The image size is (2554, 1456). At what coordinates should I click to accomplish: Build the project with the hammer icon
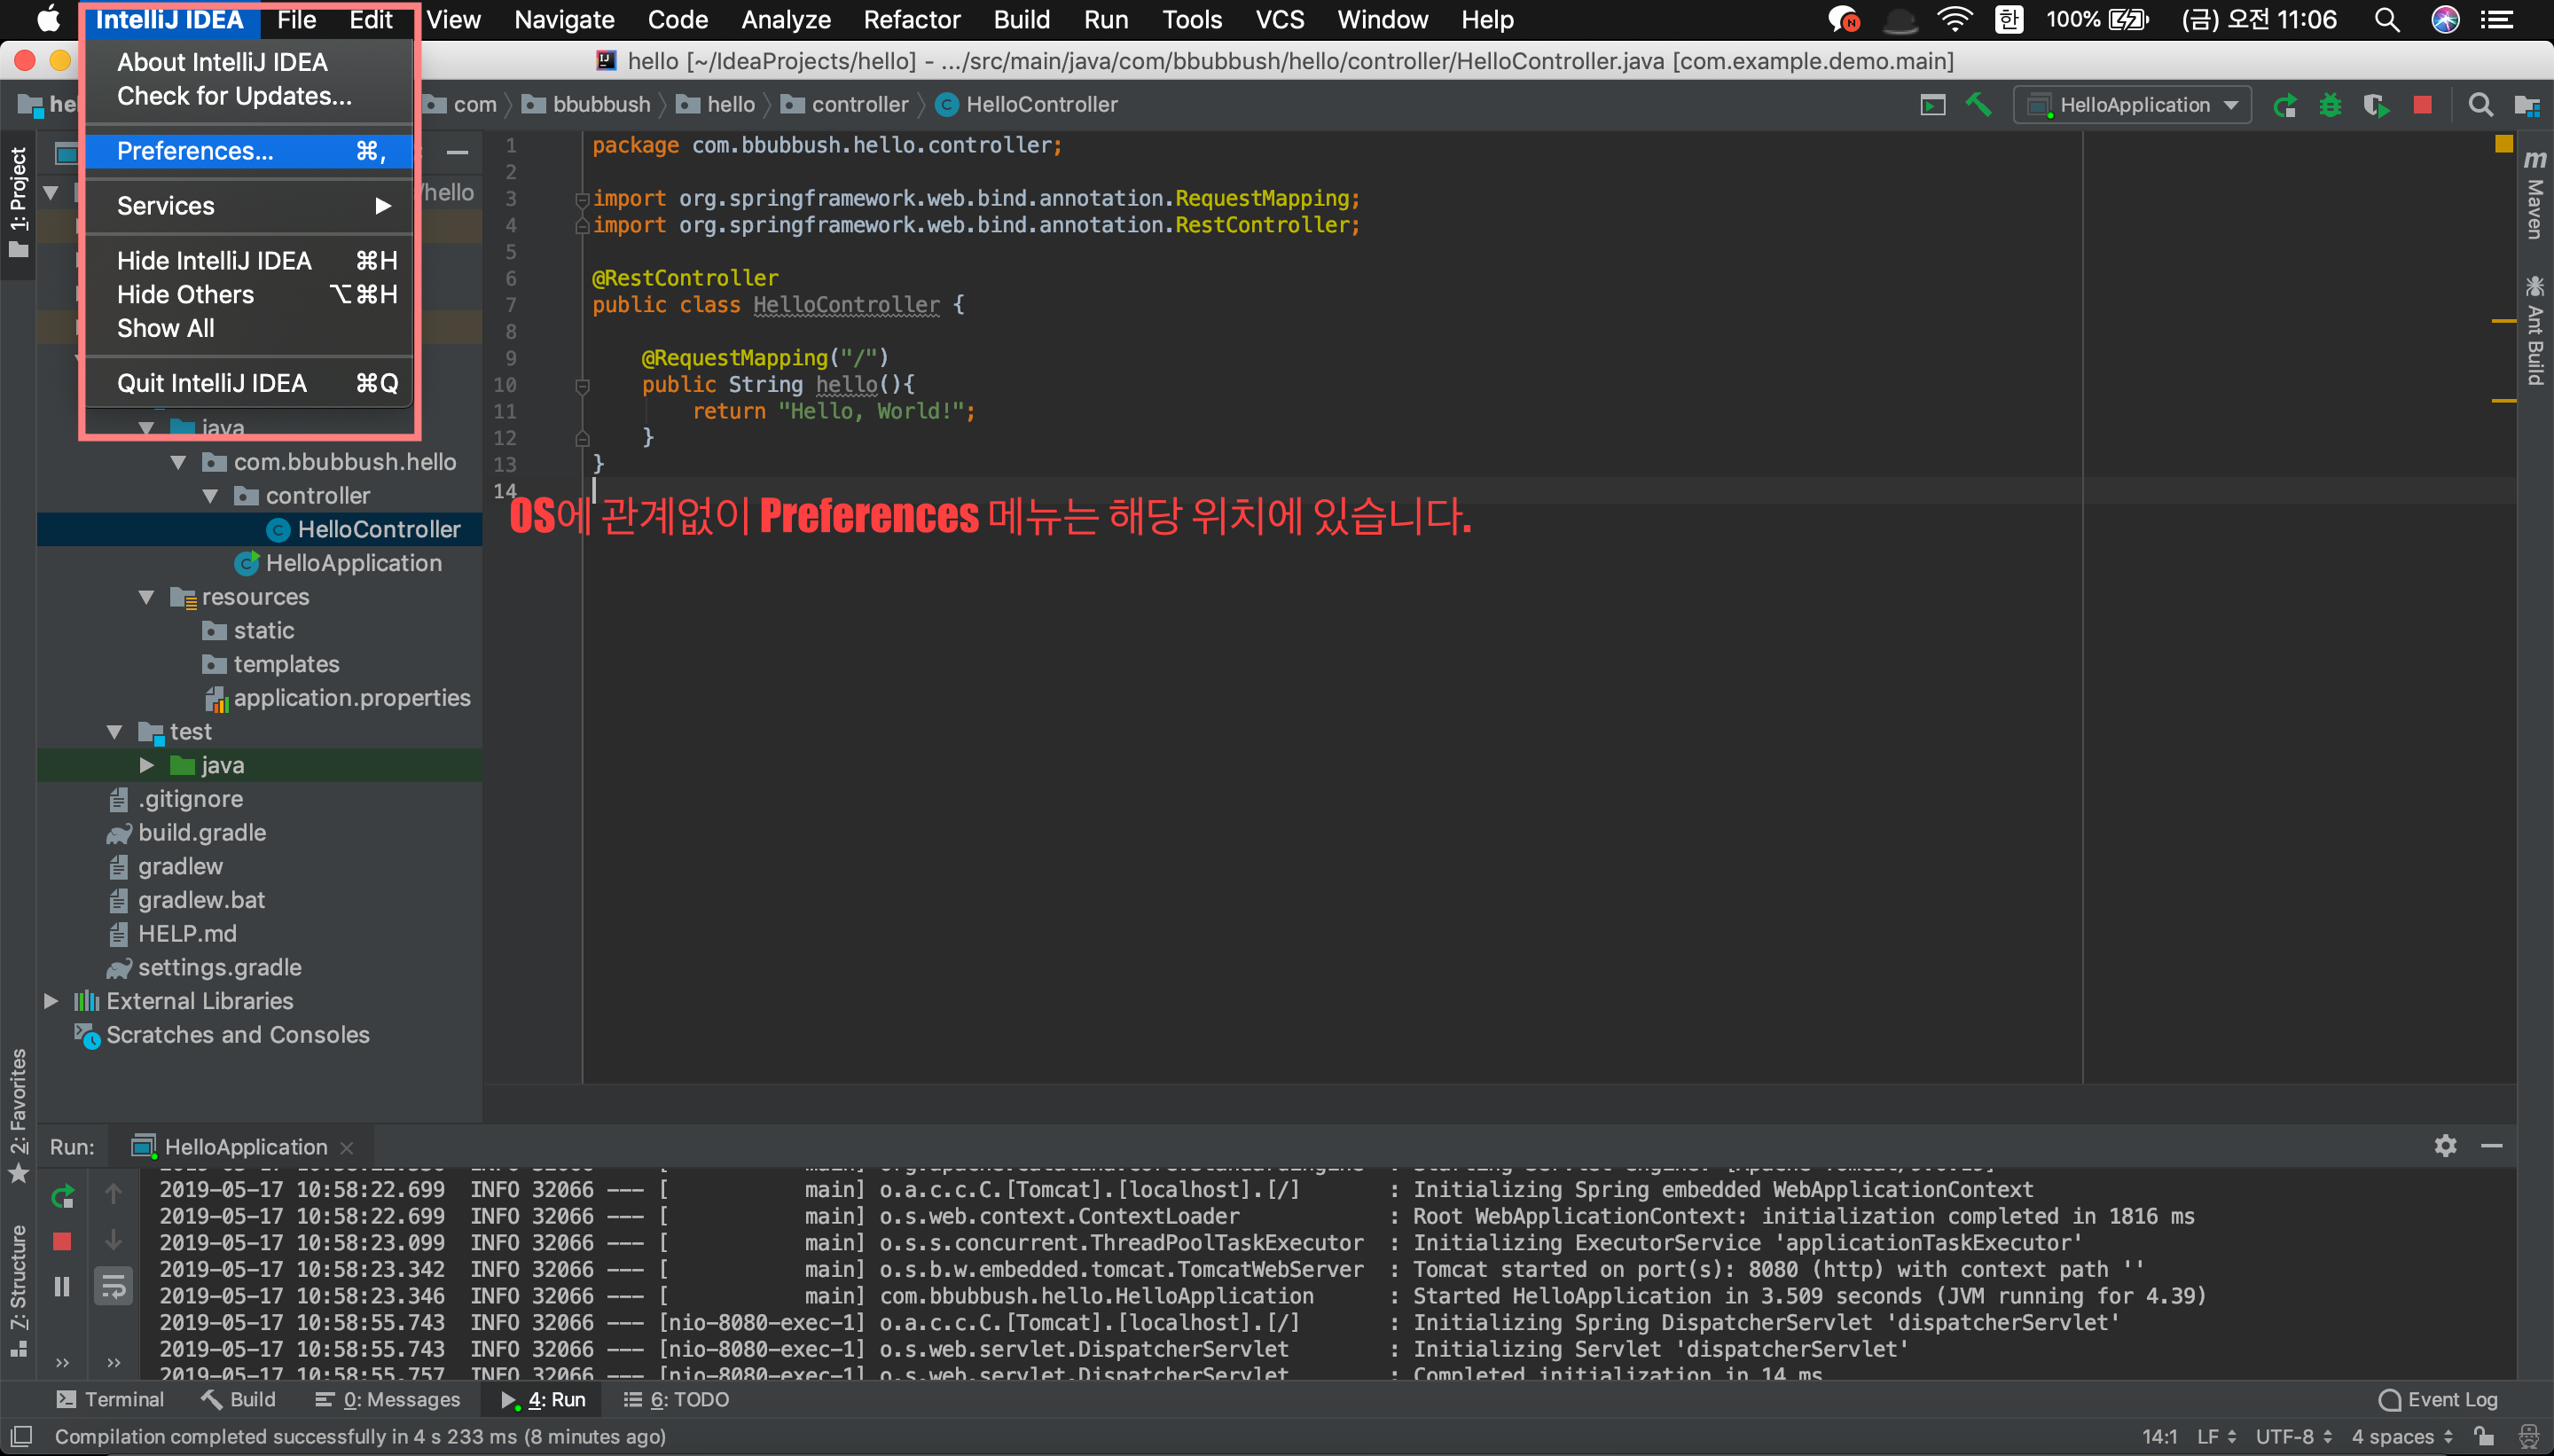1979,104
